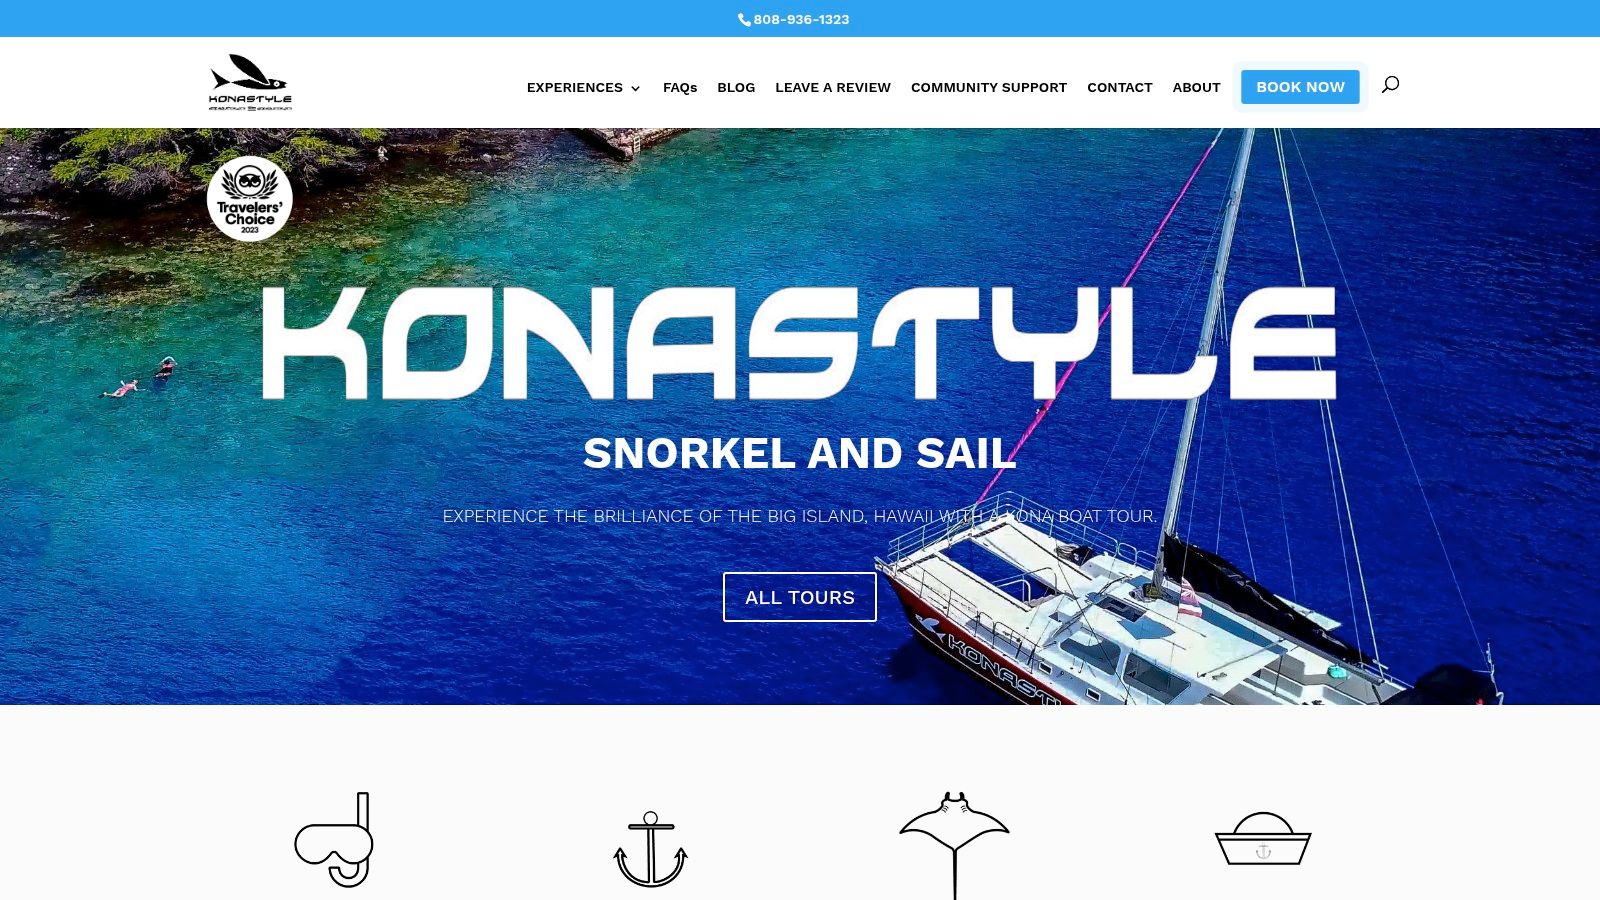Image resolution: width=1600 pixels, height=900 pixels.
Task: Open the Travelers' Choice 2023 badge
Action: click(x=250, y=198)
